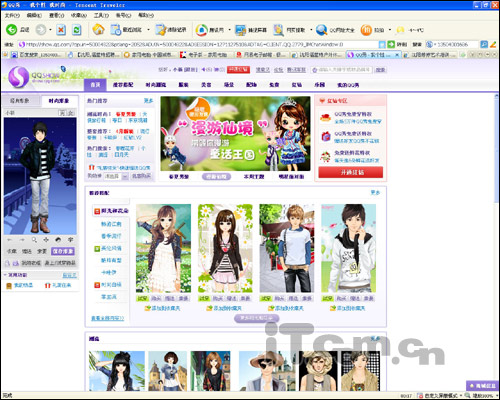This screenshot has height=400, width=500.
Task: Click the large fairy-tale promotional banner image
Action: point(235,134)
